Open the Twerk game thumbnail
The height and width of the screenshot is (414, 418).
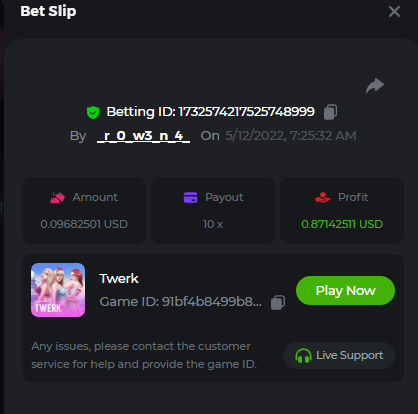click(58, 290)
